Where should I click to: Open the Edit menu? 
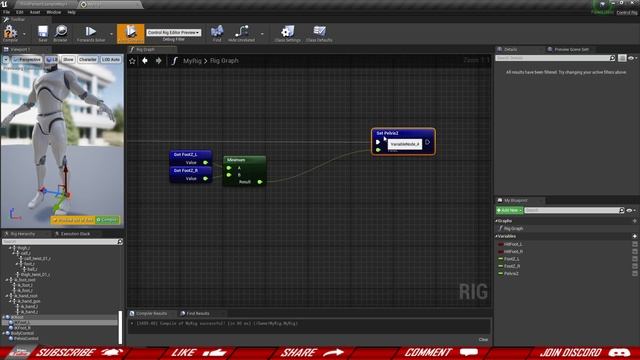coord(20,12)
